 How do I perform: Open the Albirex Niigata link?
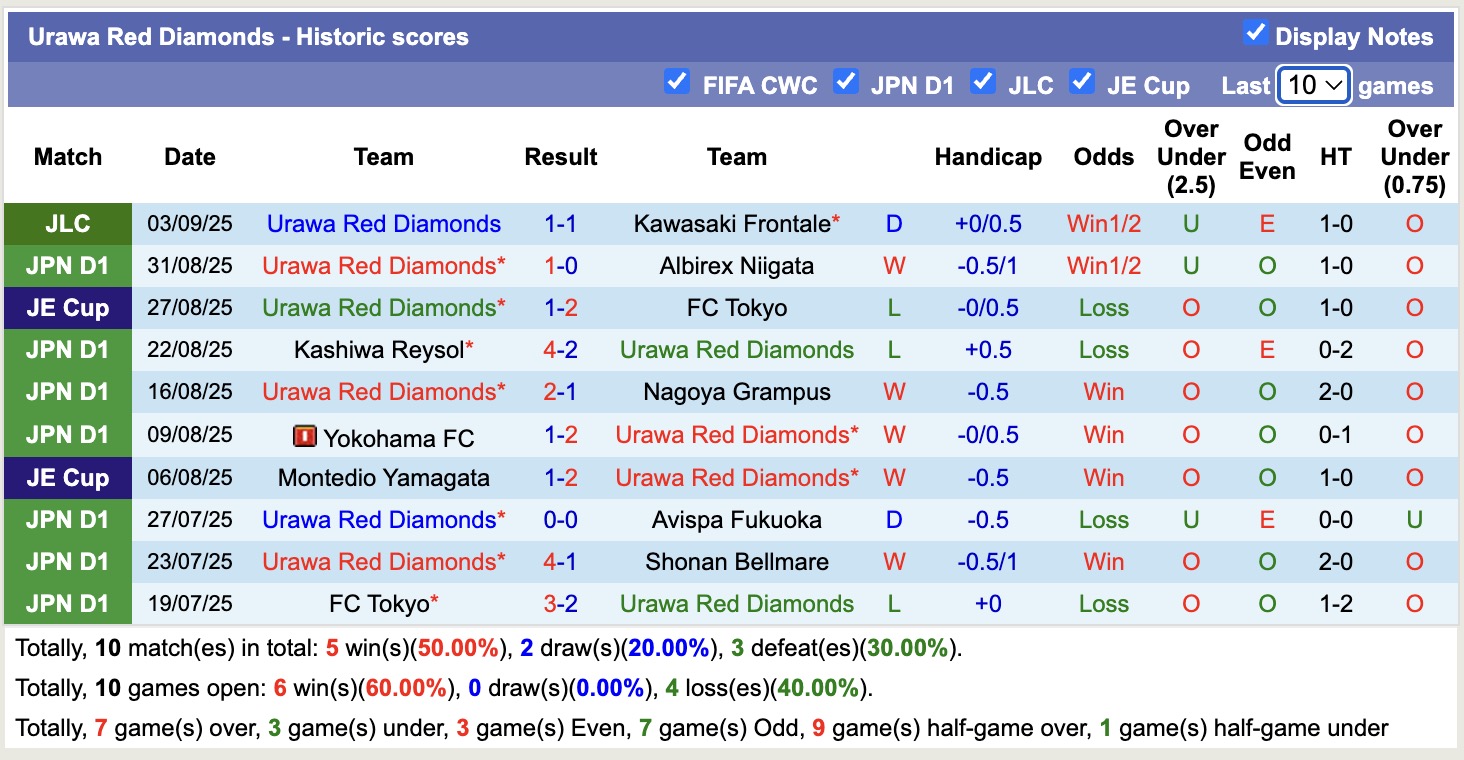point(737,265)
